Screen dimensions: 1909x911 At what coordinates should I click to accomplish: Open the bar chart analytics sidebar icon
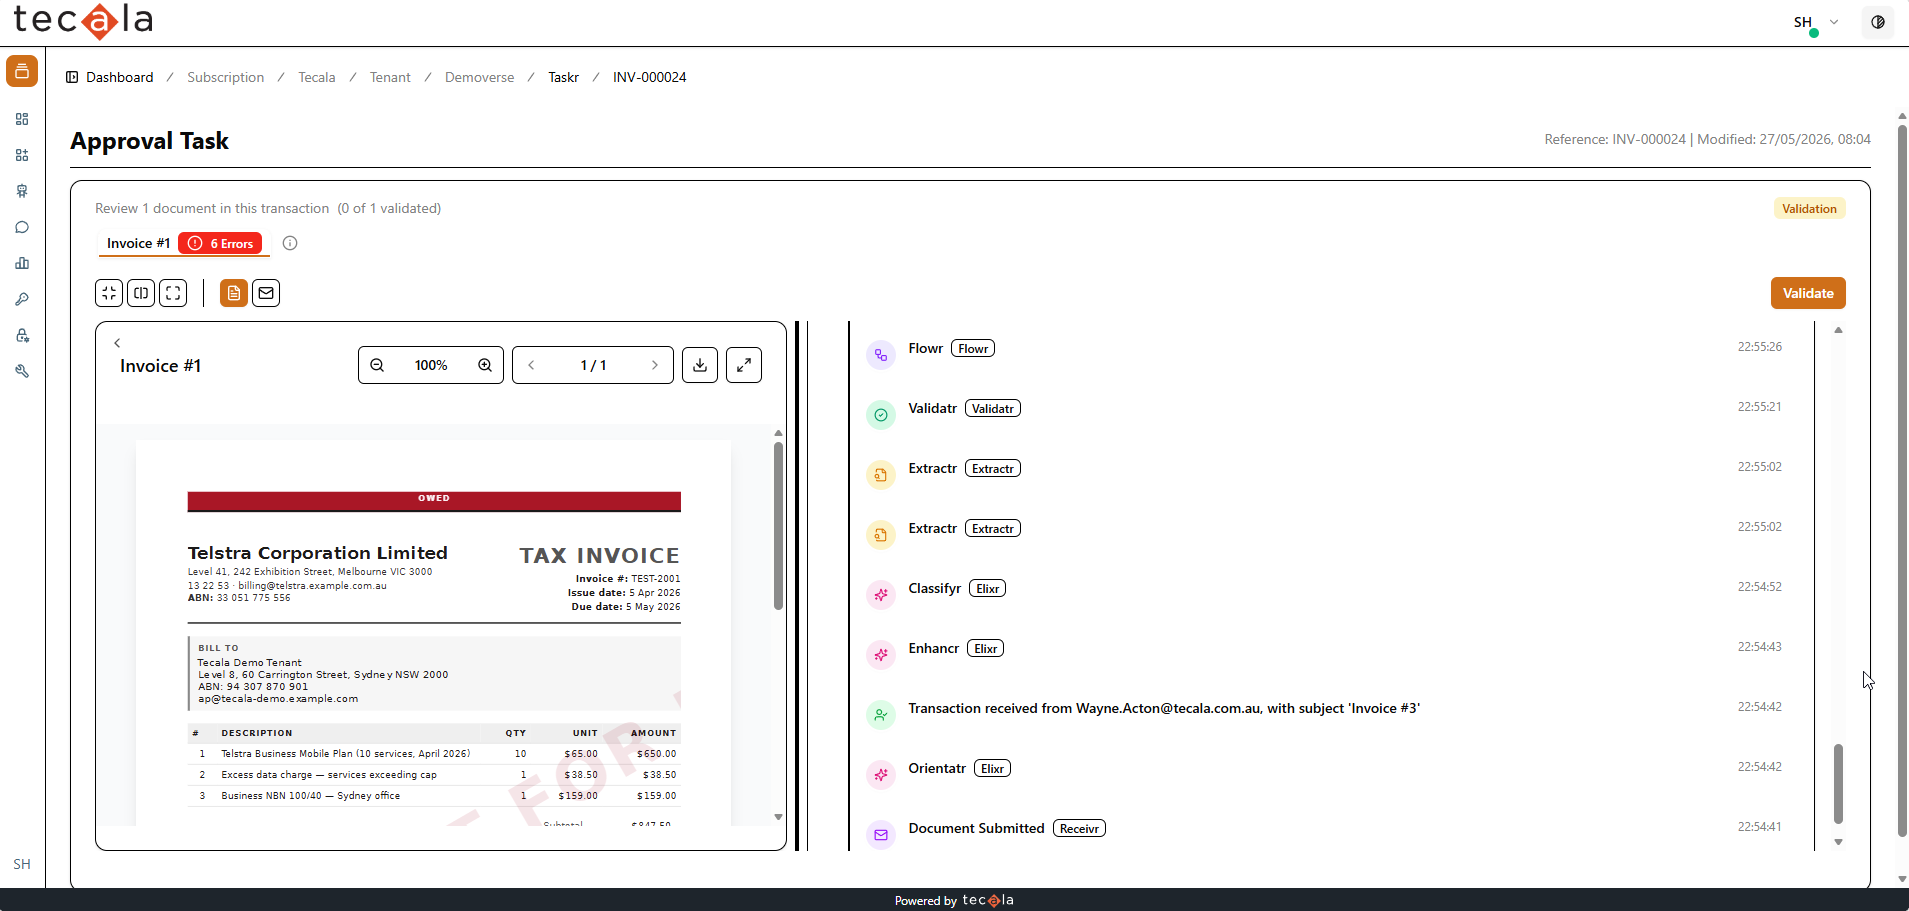pyautogui.click(x=22, y=263)
